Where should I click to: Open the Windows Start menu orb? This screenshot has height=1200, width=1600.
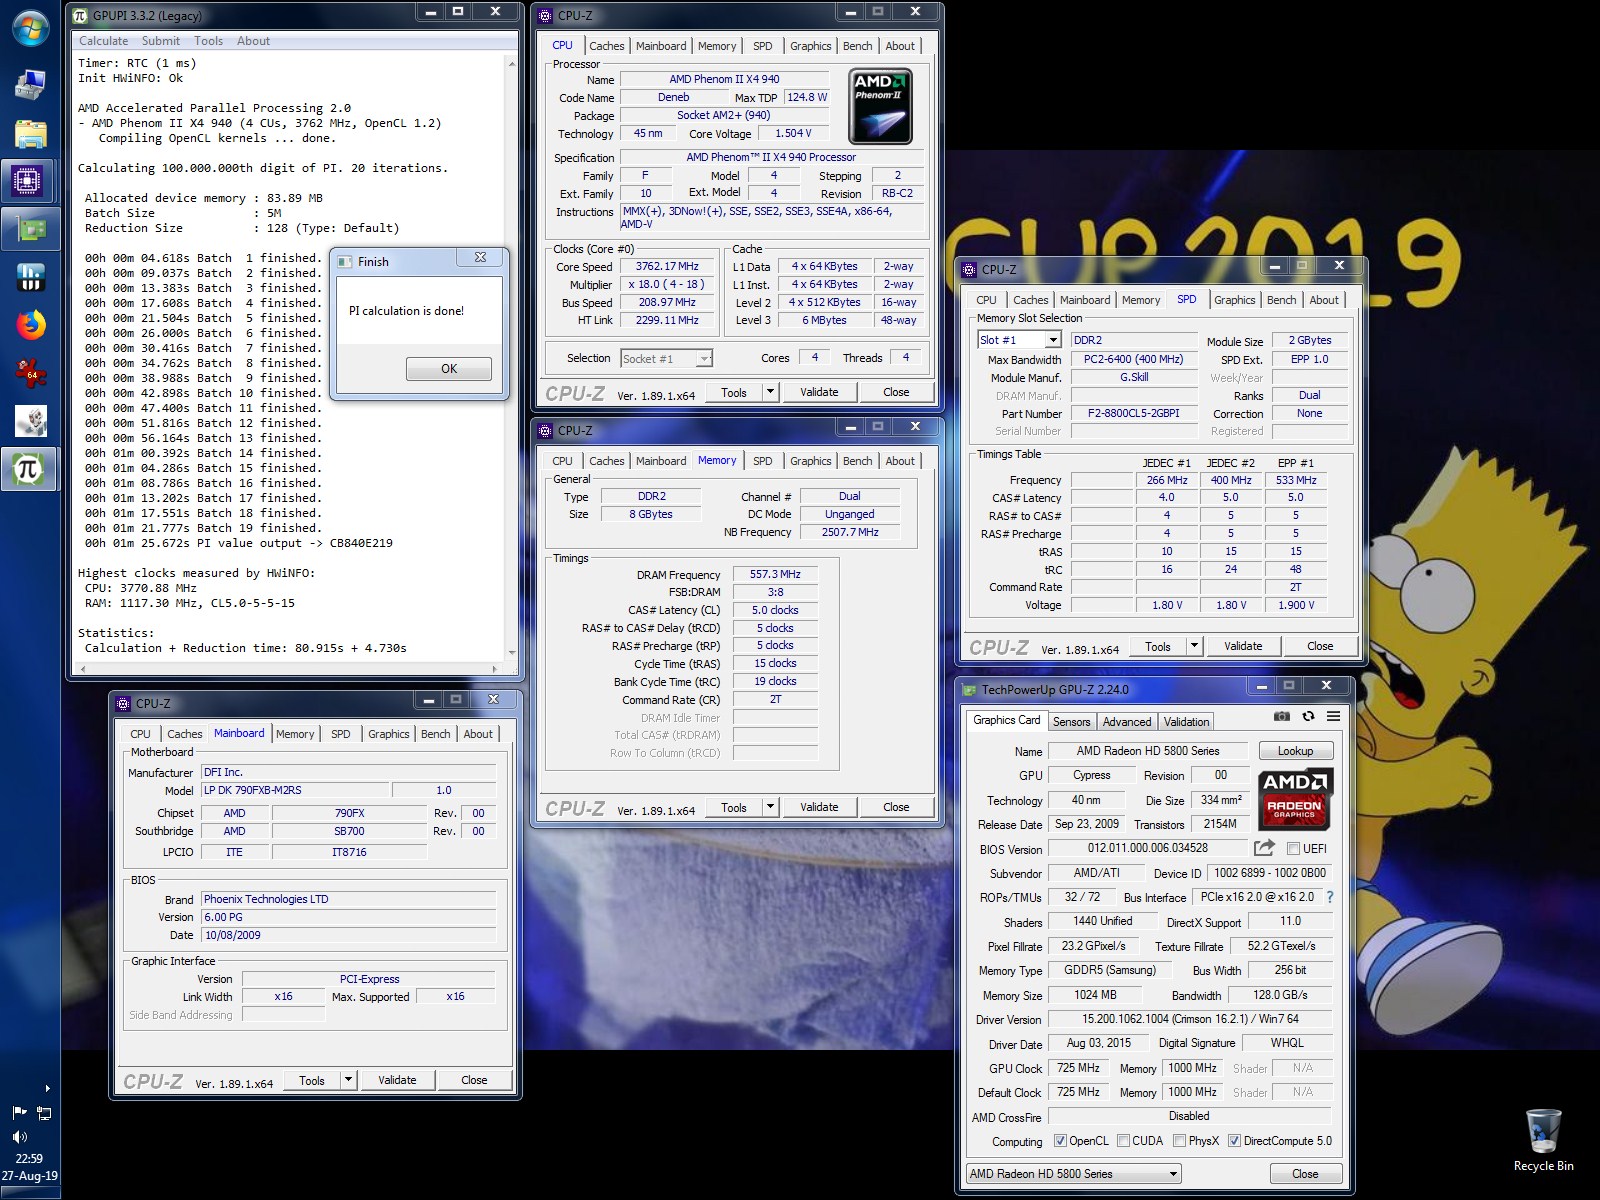click(x=30, y=26)
